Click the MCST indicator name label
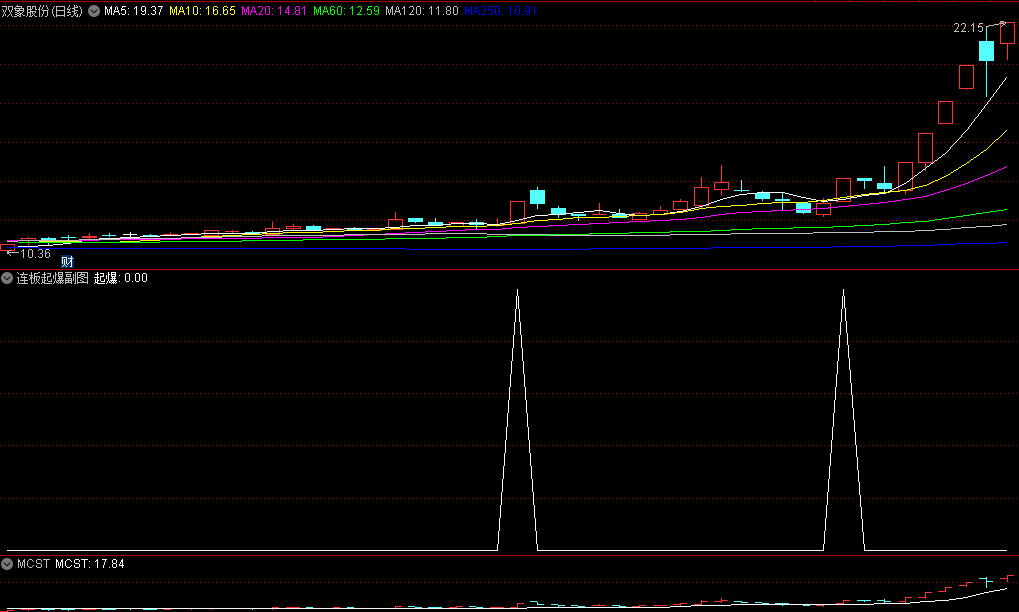The width and height of the screenshot is (1019, 612). point(33,564)
